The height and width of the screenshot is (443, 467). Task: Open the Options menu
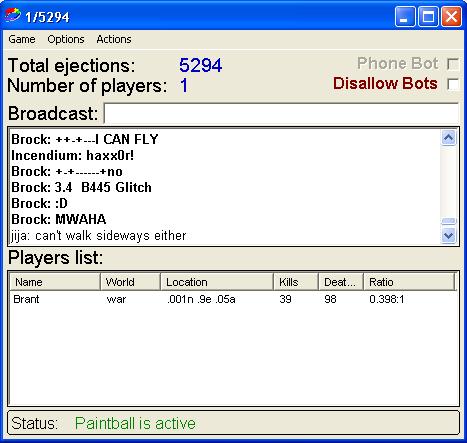[x=66, y=39]
